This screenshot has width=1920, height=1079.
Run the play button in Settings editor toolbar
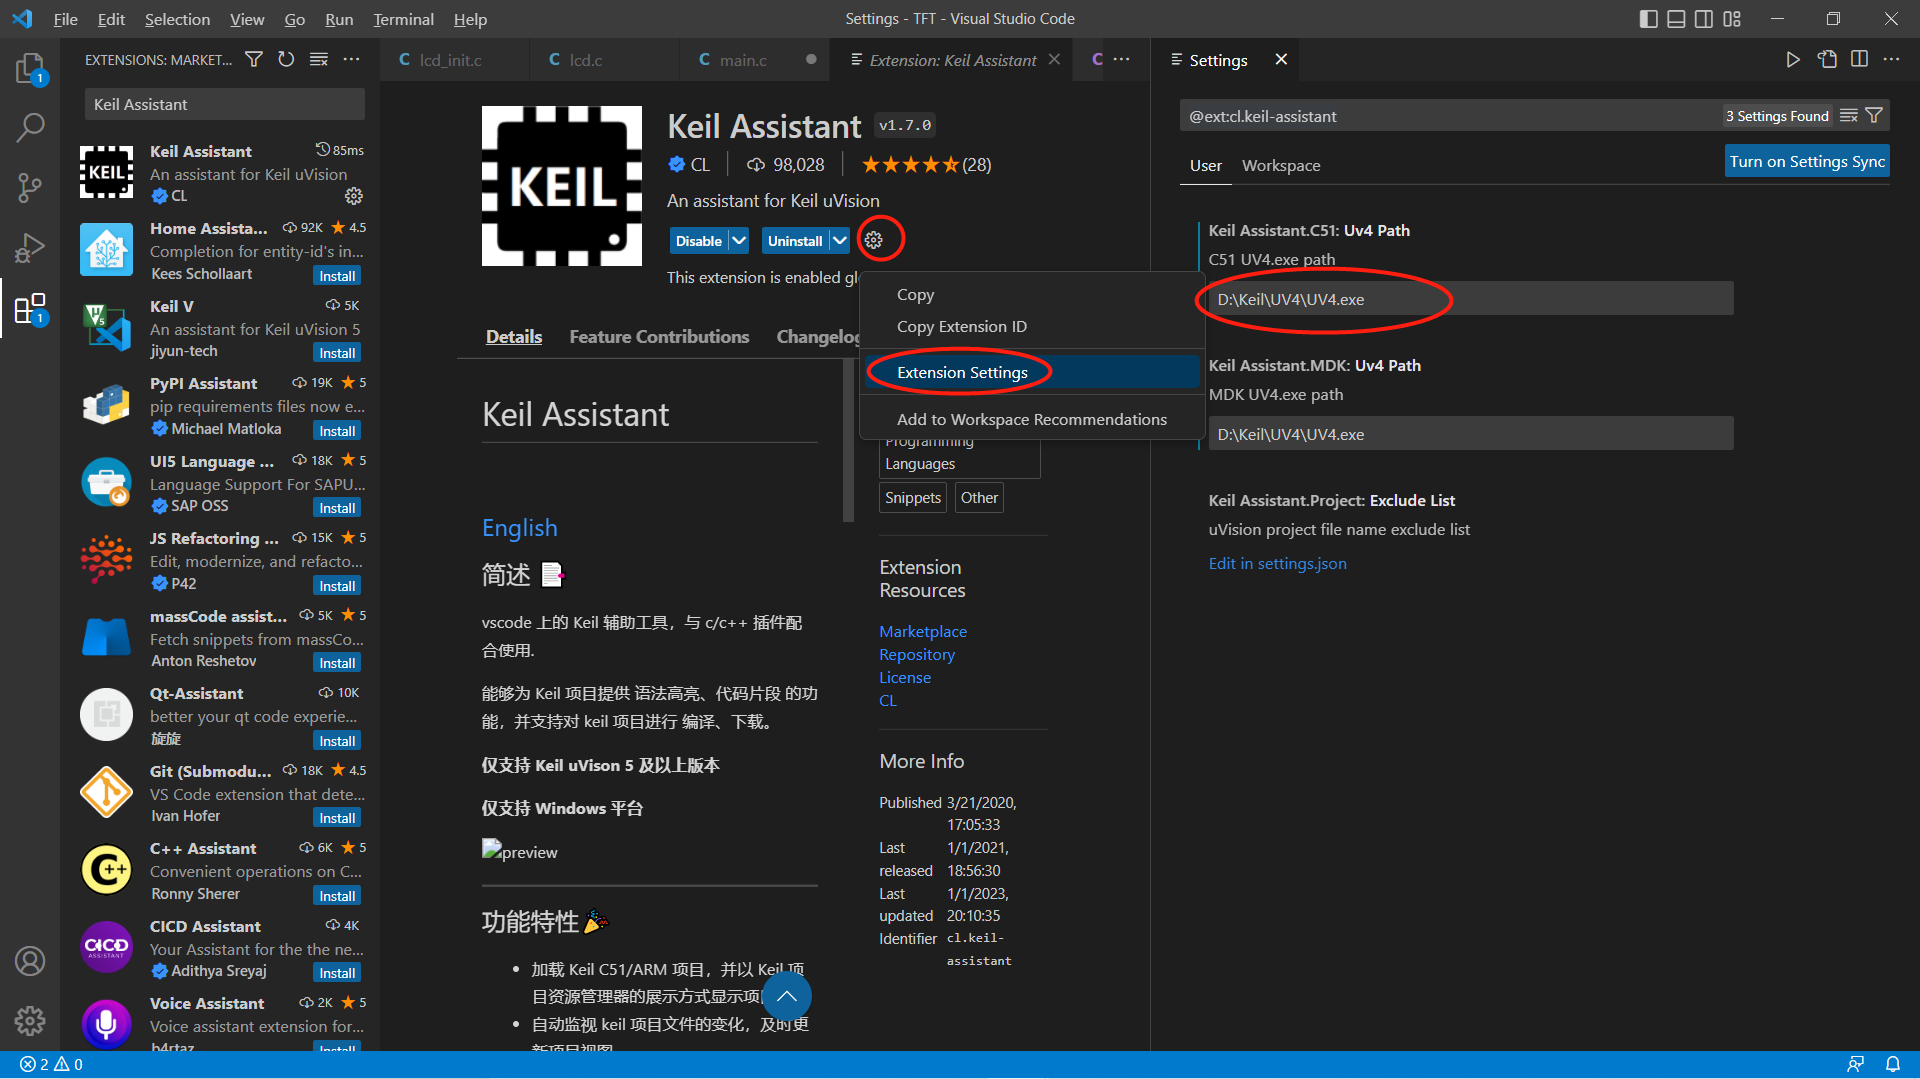coord(1793,60)
